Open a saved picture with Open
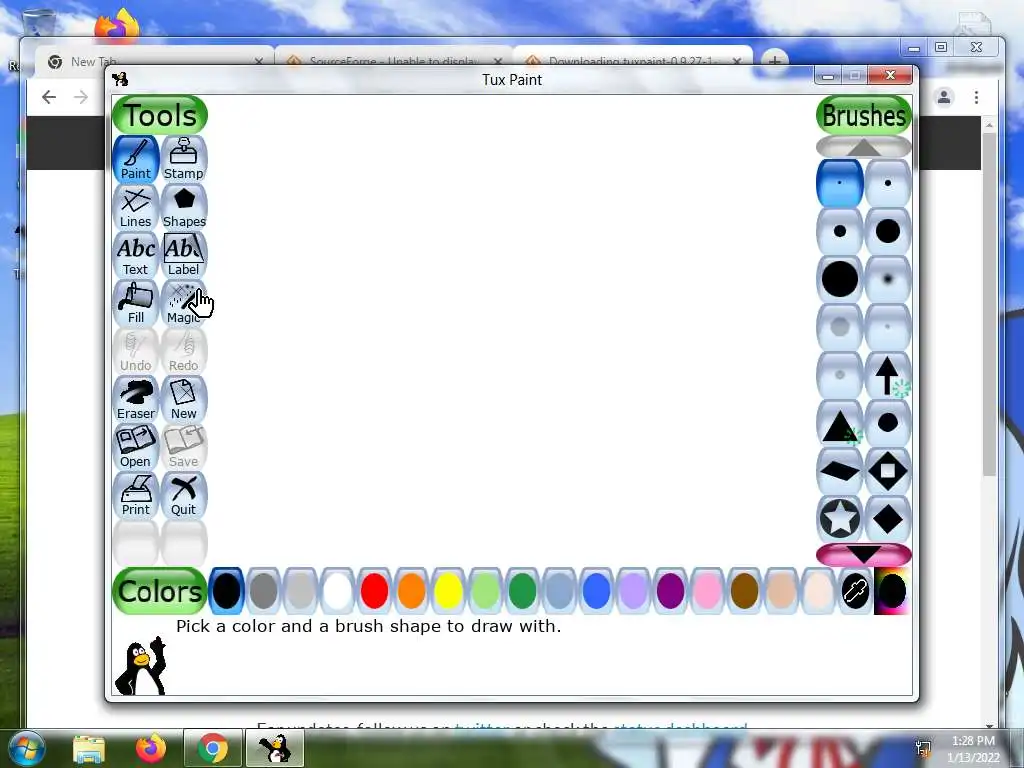 [x=136, y=447]
